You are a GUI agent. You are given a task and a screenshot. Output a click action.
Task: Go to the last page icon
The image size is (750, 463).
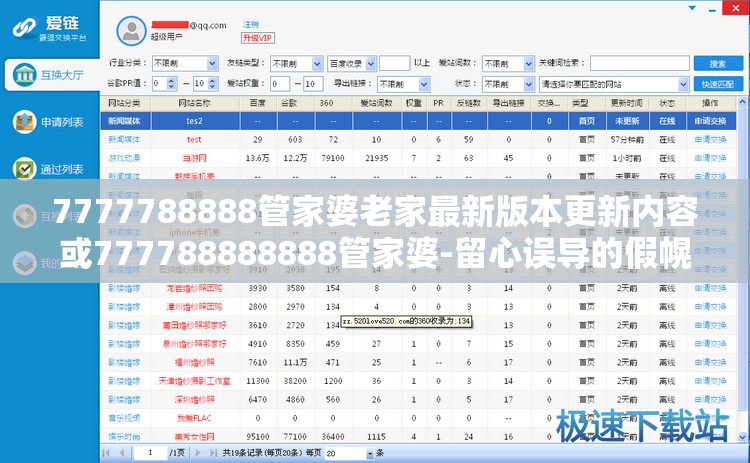pyautogui.click(x=213, y=452)
